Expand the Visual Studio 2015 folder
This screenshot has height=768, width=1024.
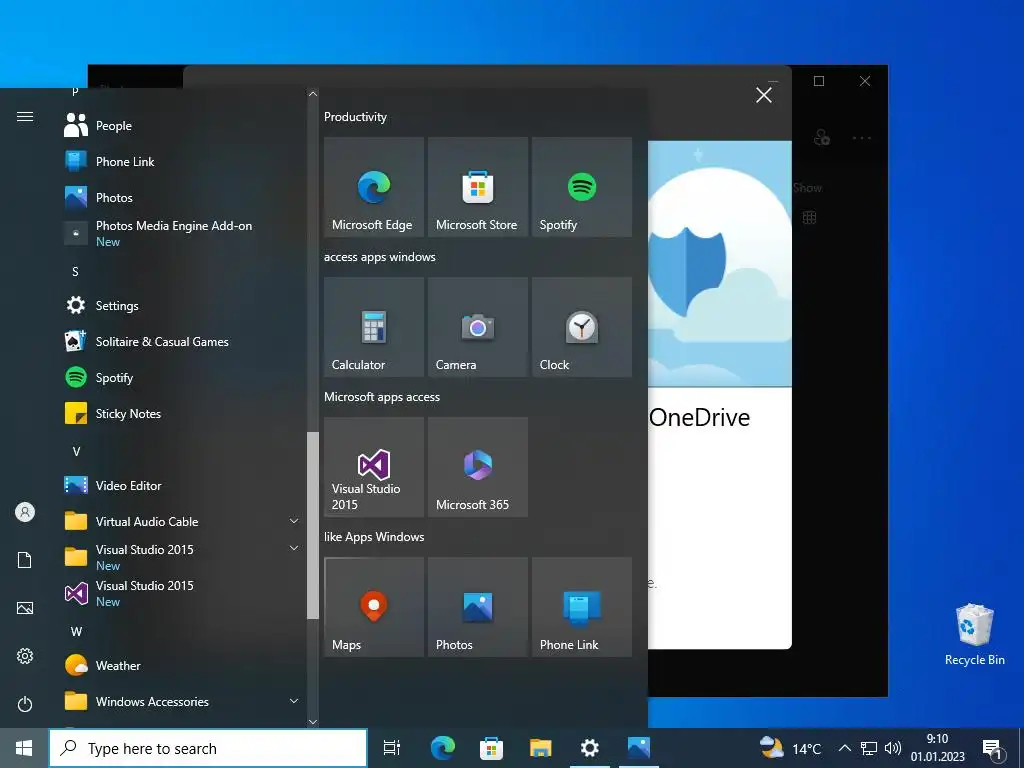[x=182, y=557]
